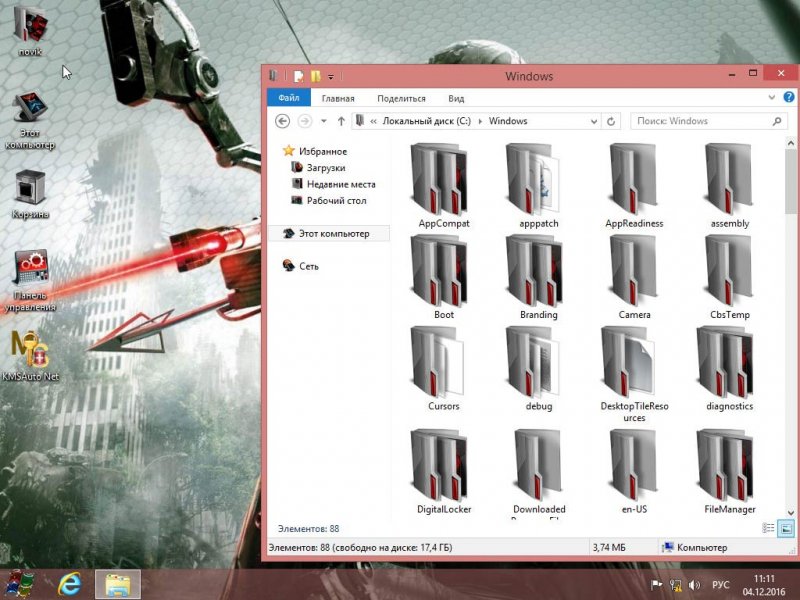The width and height of the screenshot is (800, 600).
Task: Switch to the Вид ribbon tab
Action: pyautogui.click(x=456, y=98)
